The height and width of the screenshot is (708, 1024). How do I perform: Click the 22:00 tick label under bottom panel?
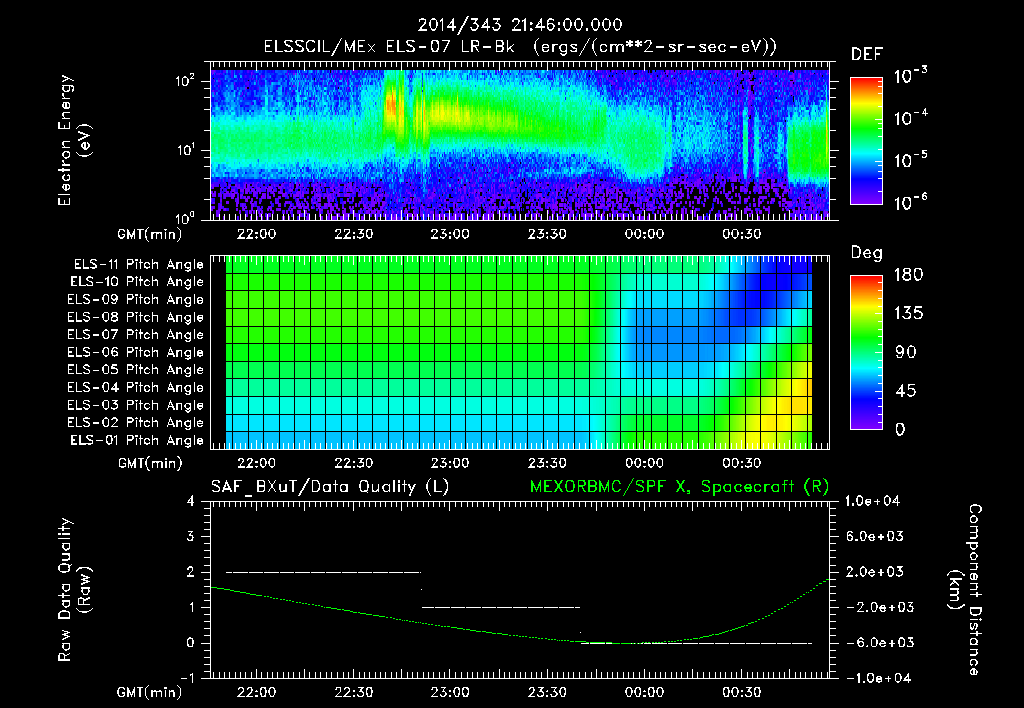[x=256, y=692]
